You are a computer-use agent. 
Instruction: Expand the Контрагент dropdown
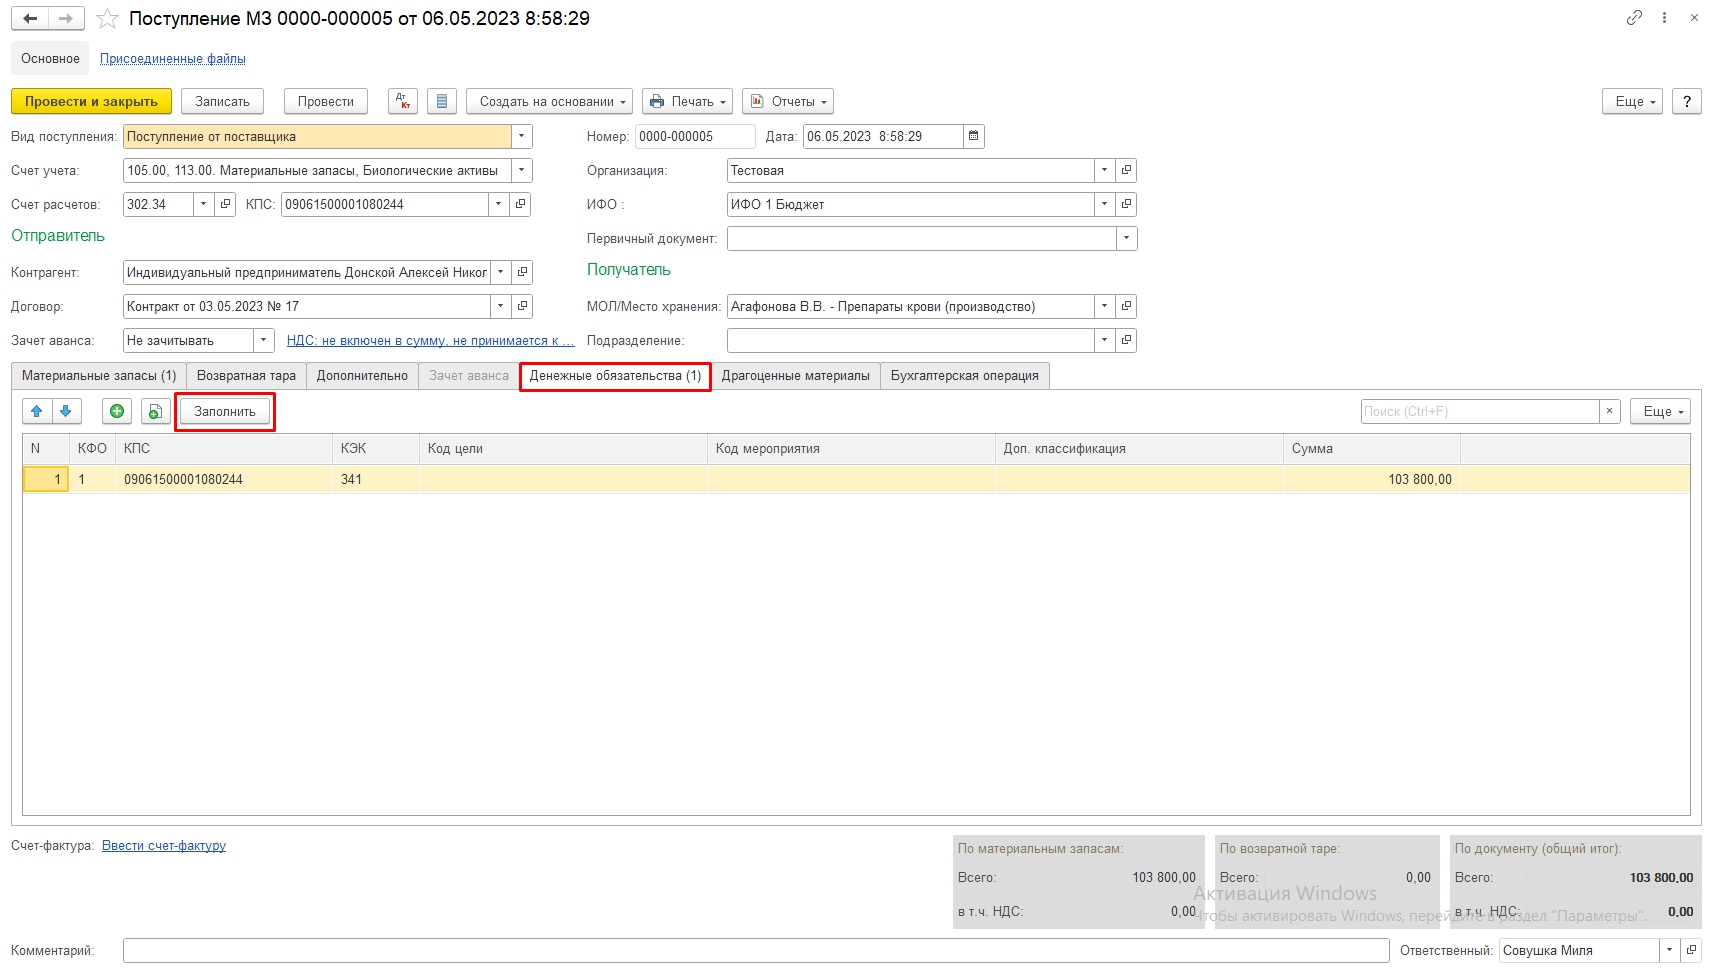pyautogui.click(x=501, y=272)
